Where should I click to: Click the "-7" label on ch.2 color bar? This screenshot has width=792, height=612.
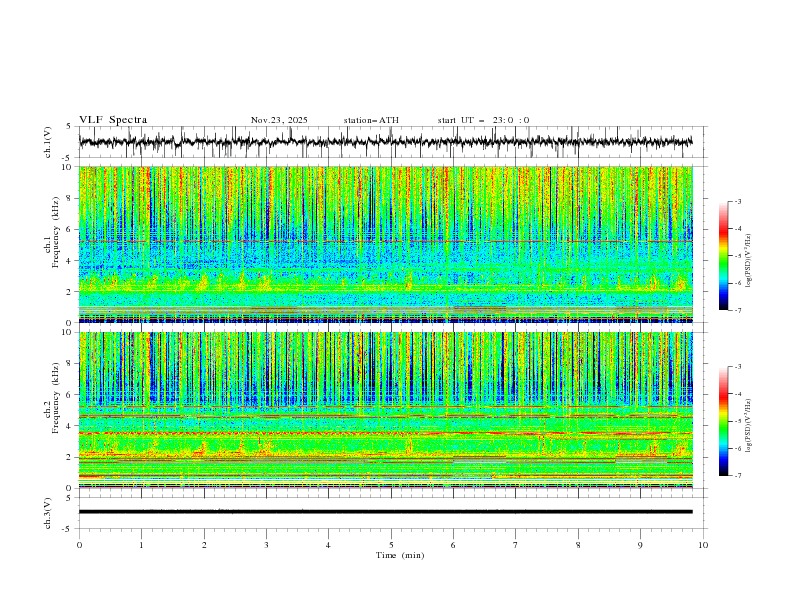[737, 476]
